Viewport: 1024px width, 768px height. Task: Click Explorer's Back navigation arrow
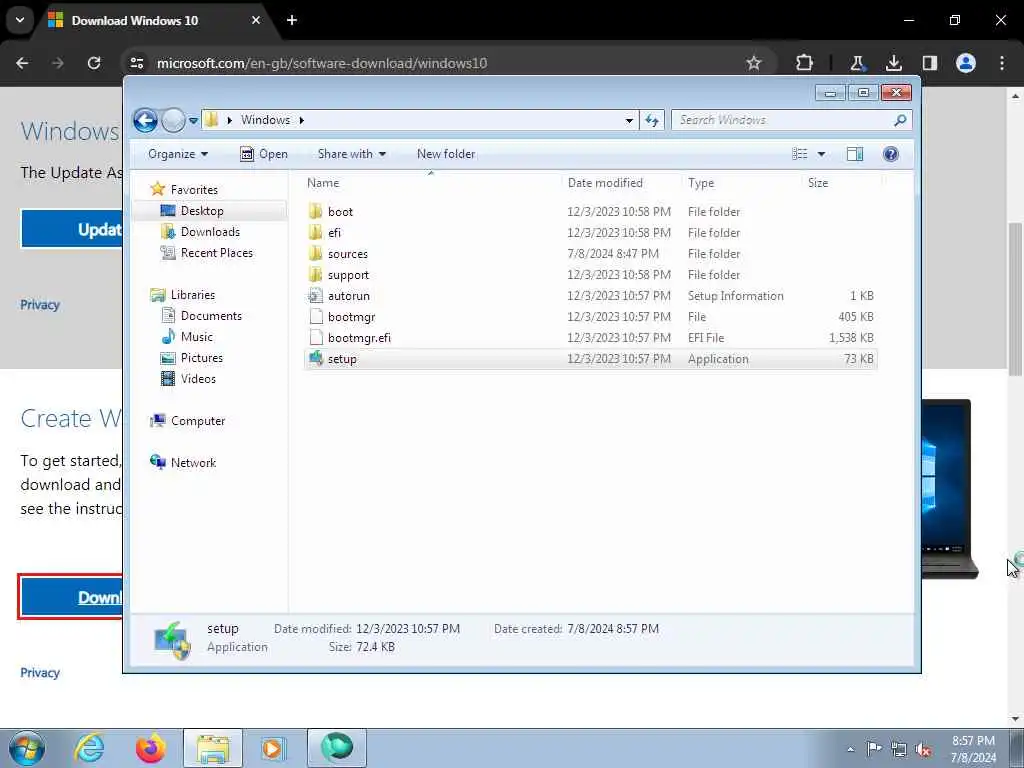[145, 120]
